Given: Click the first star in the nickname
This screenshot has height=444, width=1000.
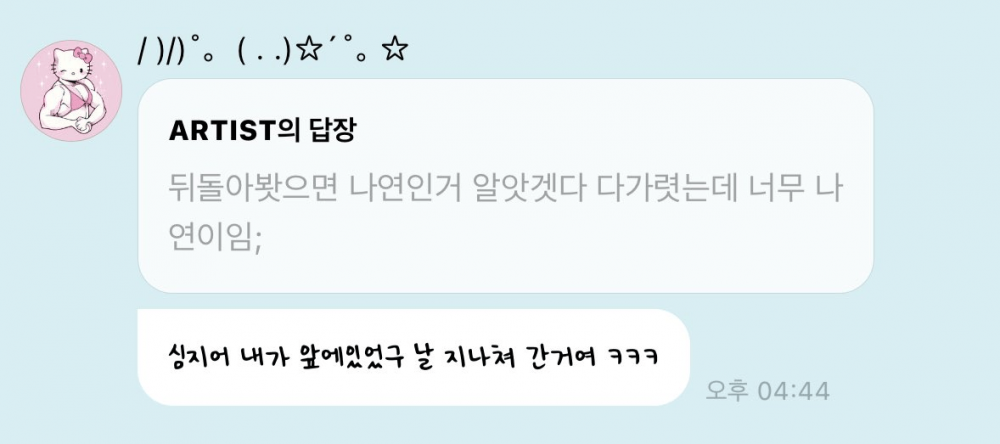Looking at the screenshot, I should pos(310,50).
